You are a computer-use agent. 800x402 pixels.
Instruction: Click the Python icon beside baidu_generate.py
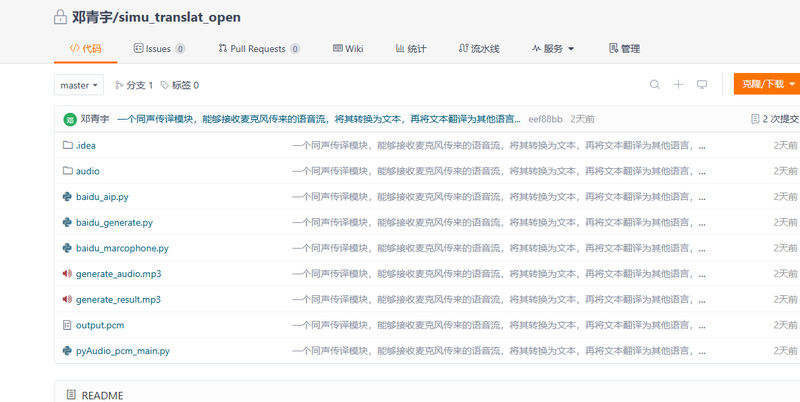click(67, 222)
